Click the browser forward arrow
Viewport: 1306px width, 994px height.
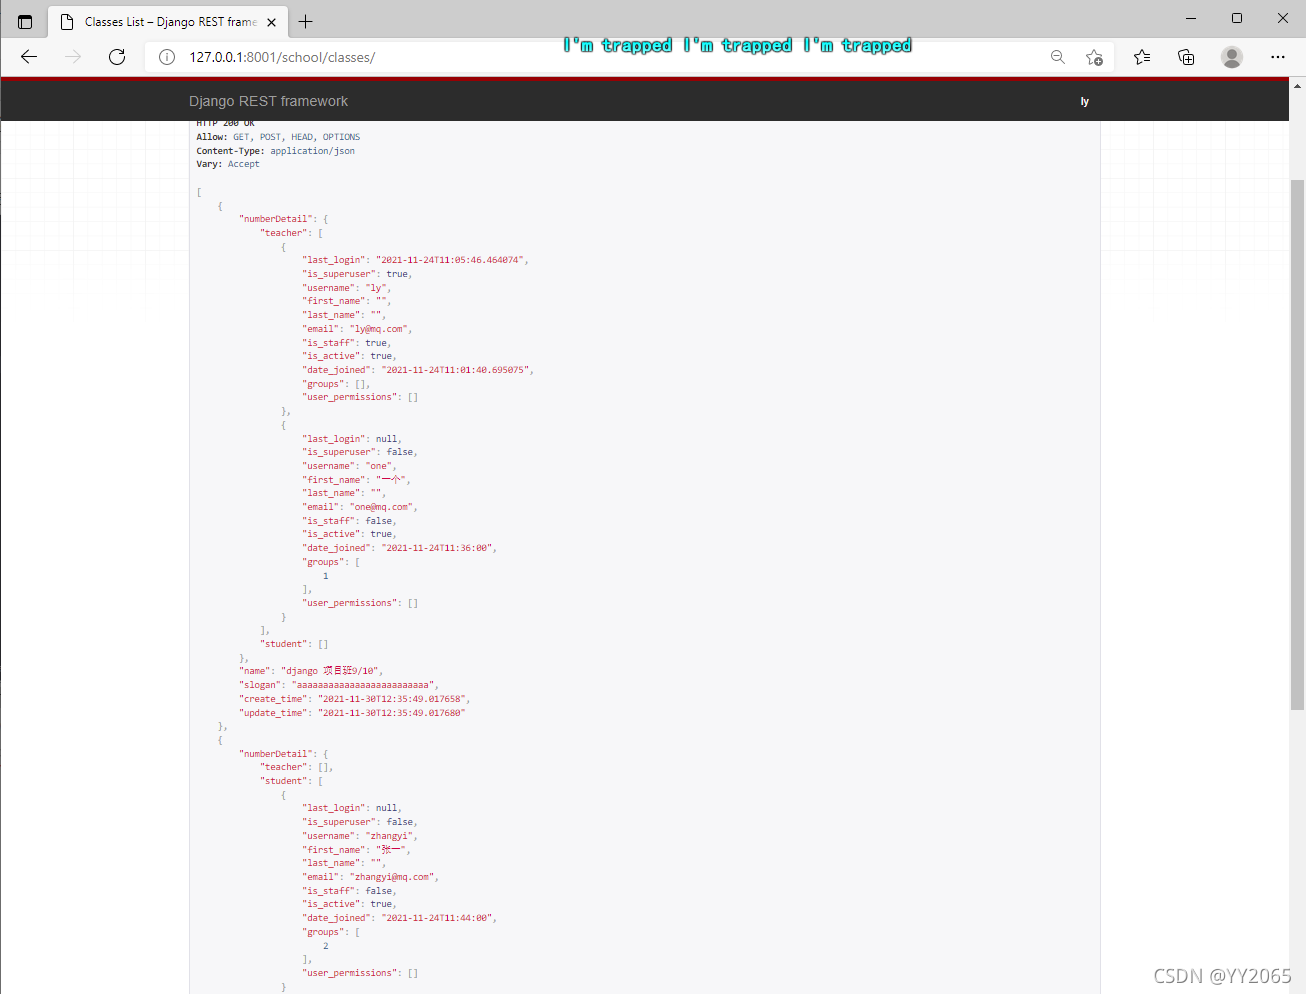click(x=73, y=57)
